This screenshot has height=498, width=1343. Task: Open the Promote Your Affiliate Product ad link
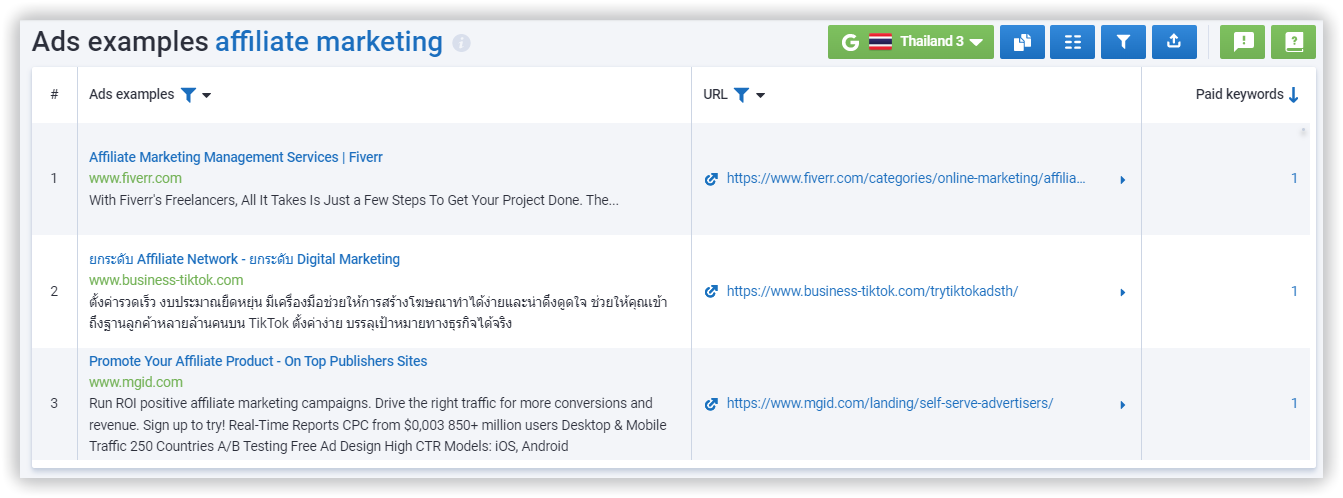(x=257, y=361)
